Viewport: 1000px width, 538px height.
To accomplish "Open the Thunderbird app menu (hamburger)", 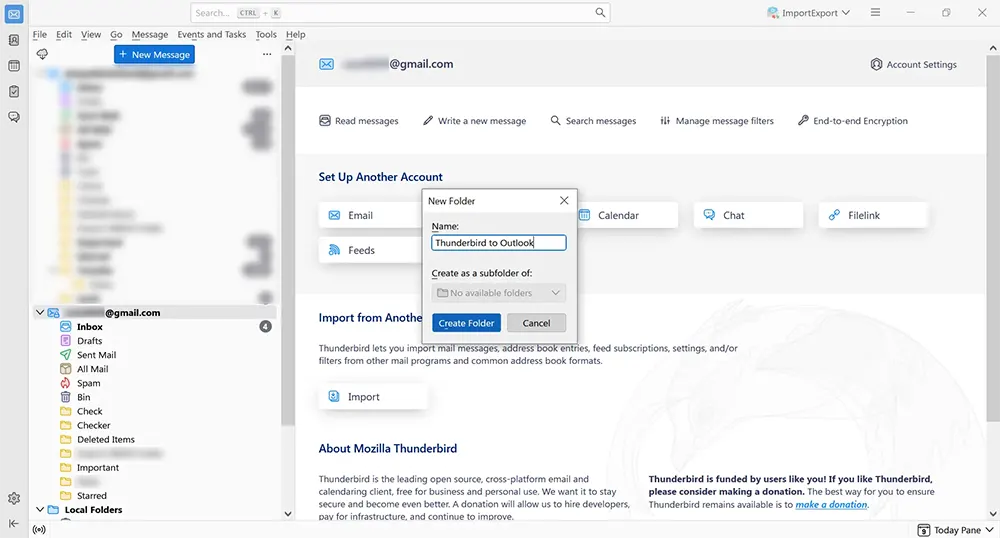I will click(x=876, y=13).
